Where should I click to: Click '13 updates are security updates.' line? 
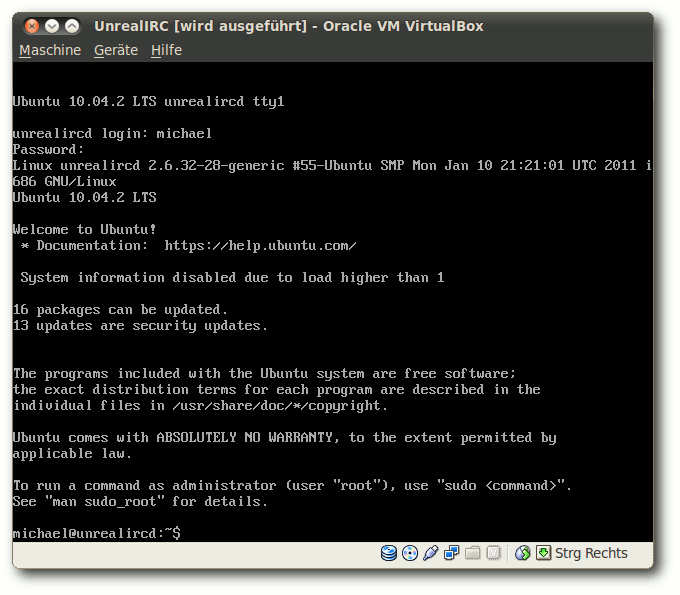(140, 326)
